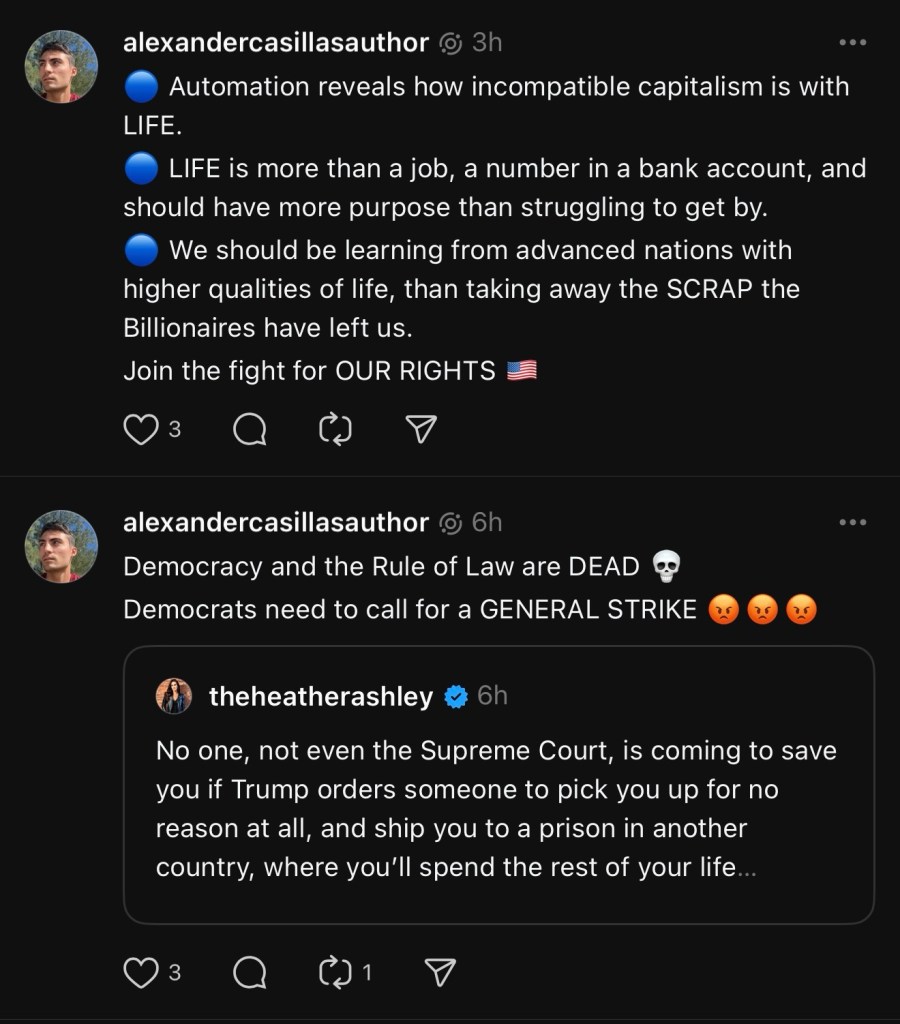Open the quoted post about the Supreme Court
900x1024 pixels.
tap(497, 810)
